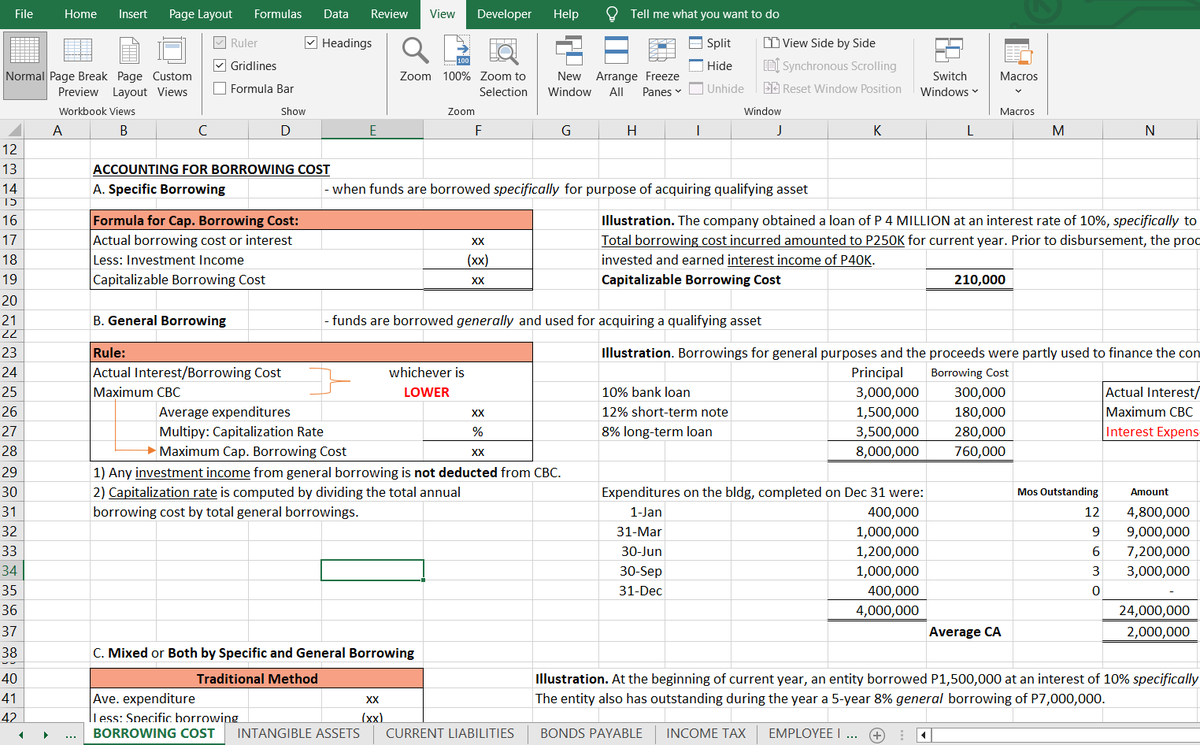Viewport: 1200px width, 745px height.
Task: Switch to INTANGIBLE ASSETS sheet
Action: point(298,733)
